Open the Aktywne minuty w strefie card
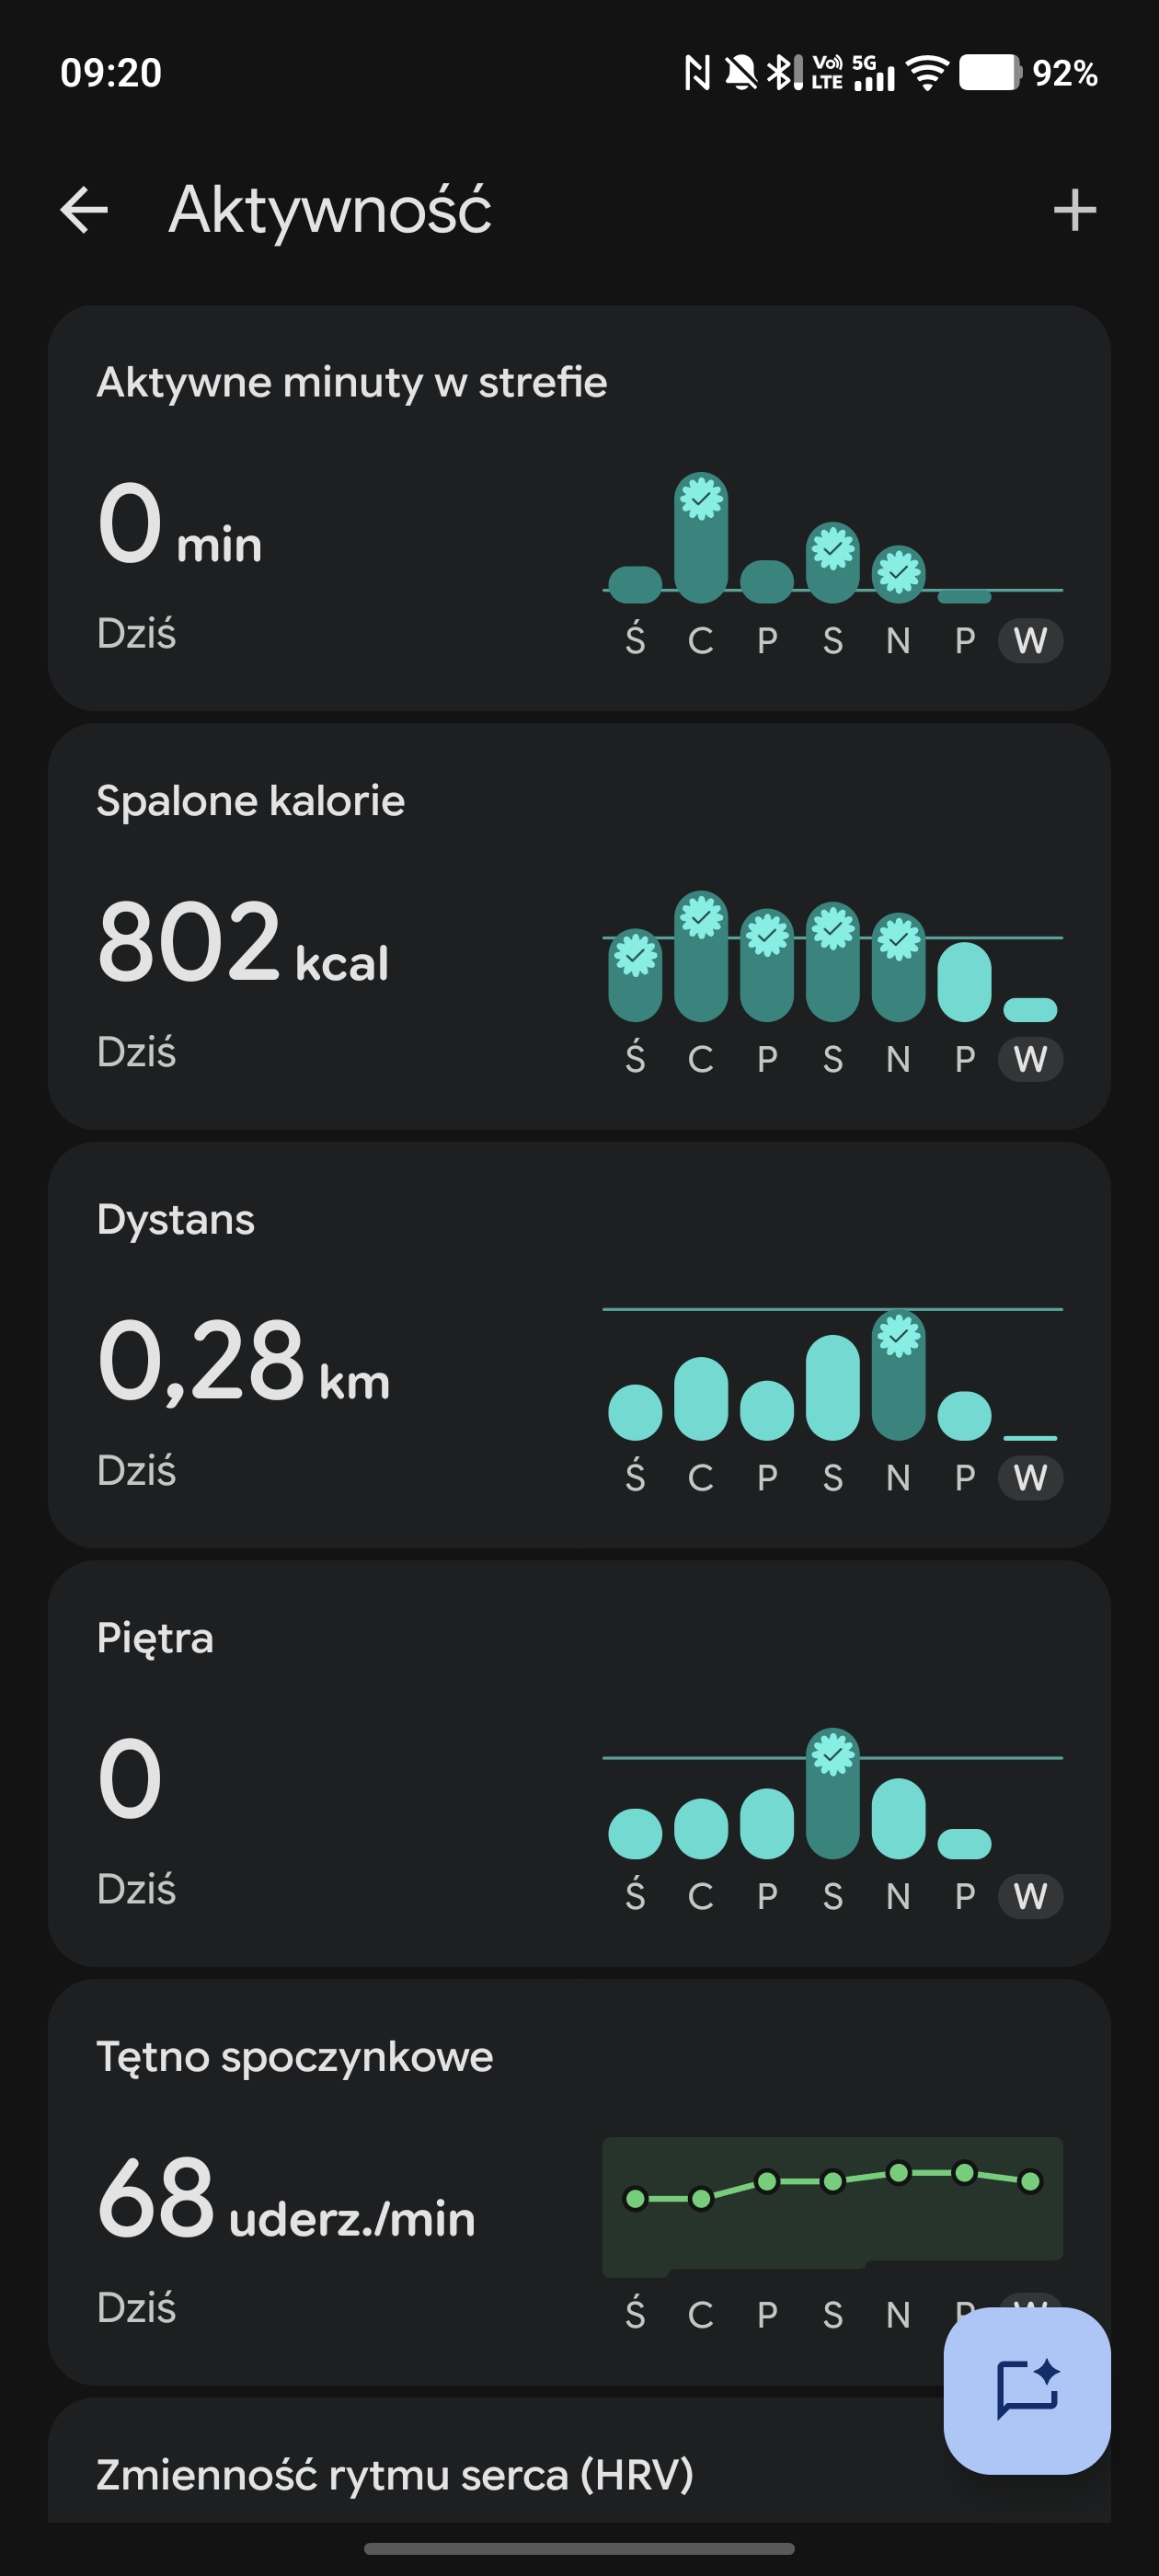This screenshot has width=1159, height=2576. pos(579,508)
